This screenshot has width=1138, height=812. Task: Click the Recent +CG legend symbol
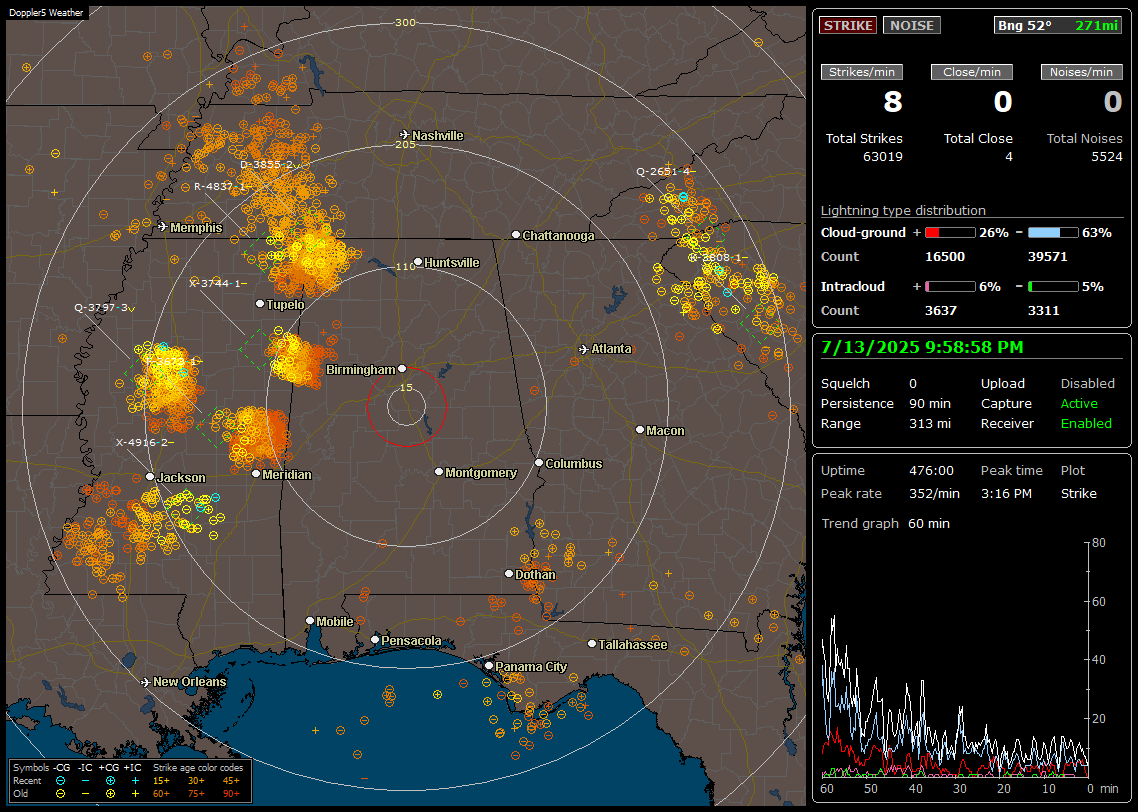110,781
